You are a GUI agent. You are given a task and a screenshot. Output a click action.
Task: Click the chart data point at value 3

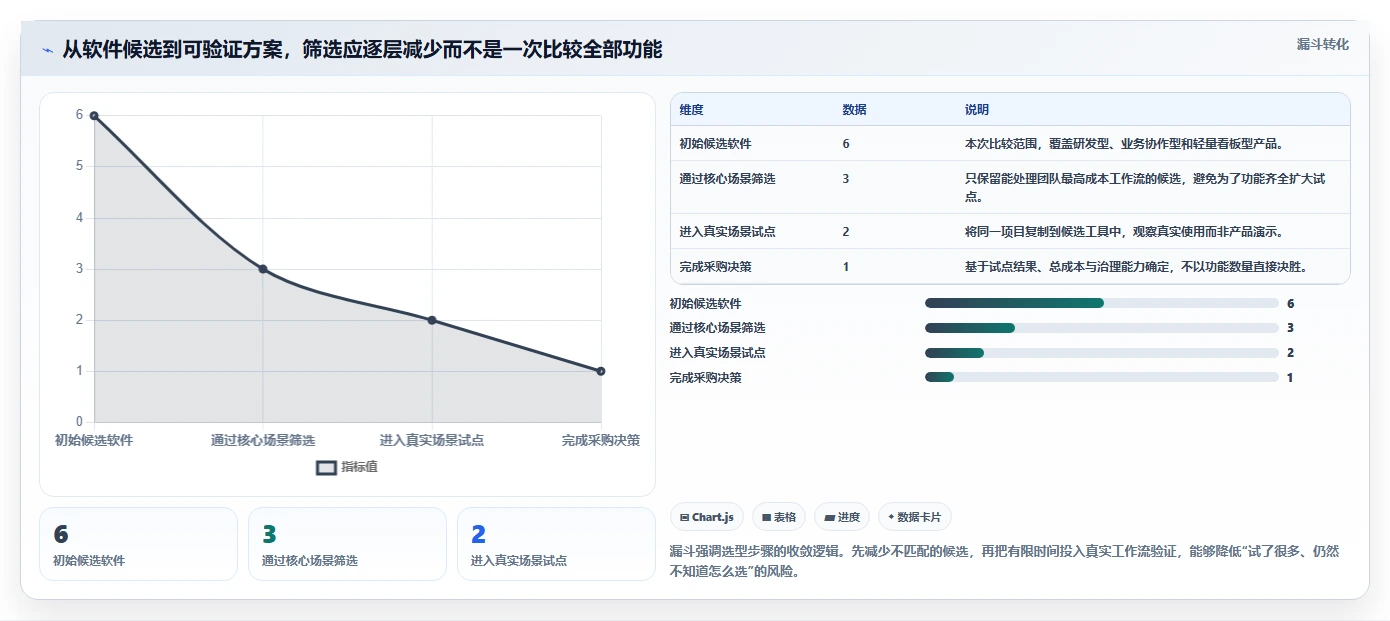click(x=263, y=269)
